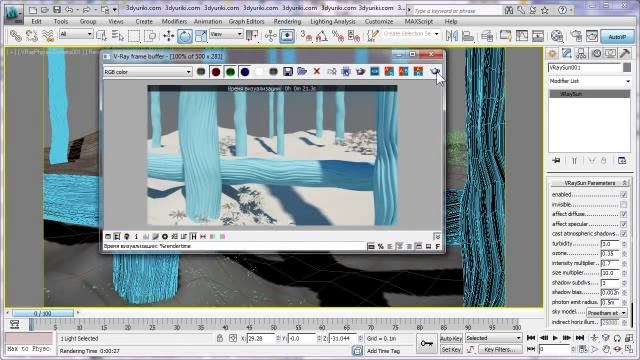Open the Modifier List dropdown
This screenshot has height=360, width=640.
(589, 81)
